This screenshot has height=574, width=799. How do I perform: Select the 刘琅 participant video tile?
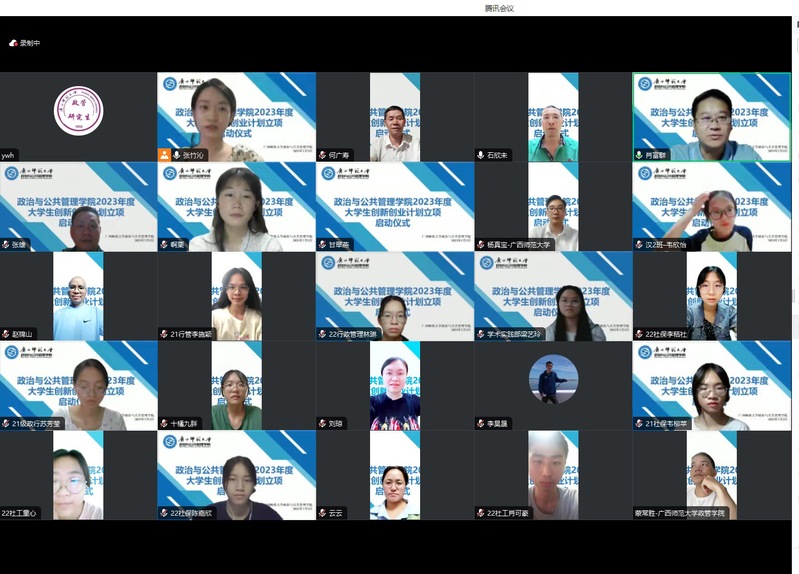[x=394, y=385]
